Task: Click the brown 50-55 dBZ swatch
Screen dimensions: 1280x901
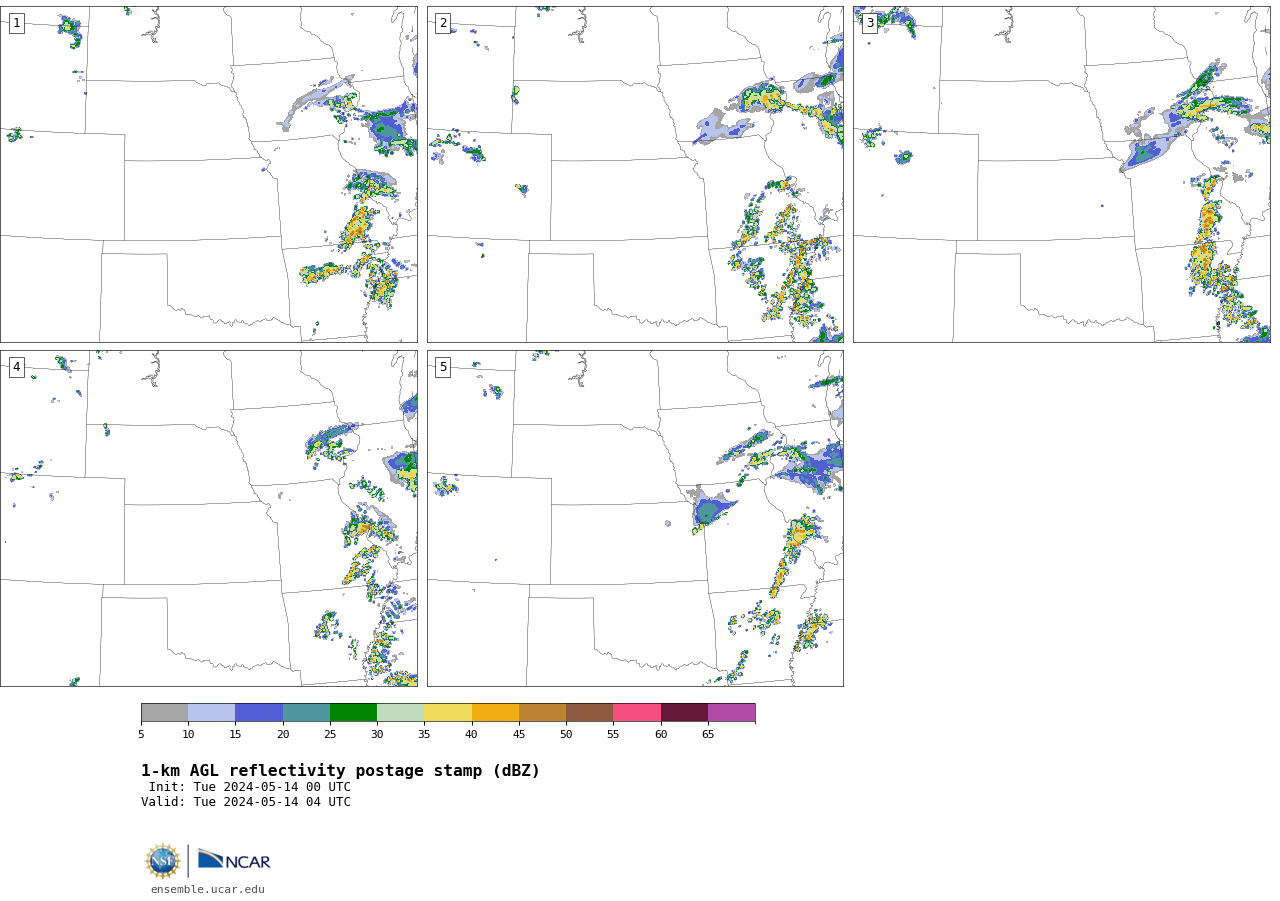Action: tap(589, 712)
